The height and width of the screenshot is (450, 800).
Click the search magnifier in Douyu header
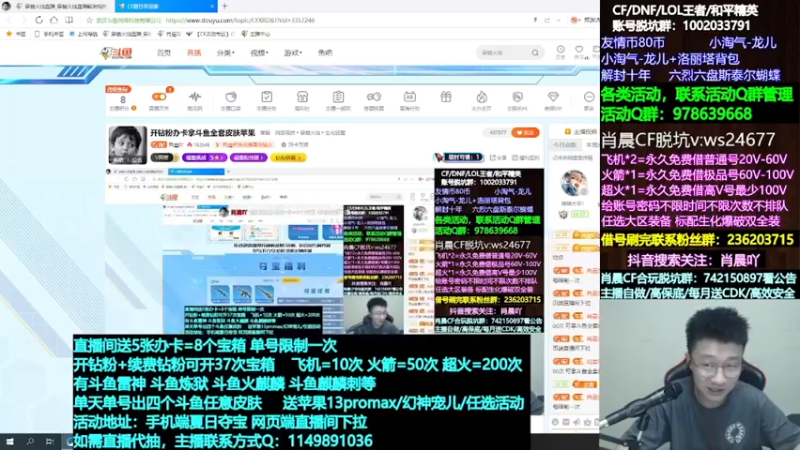coord(535,53)
